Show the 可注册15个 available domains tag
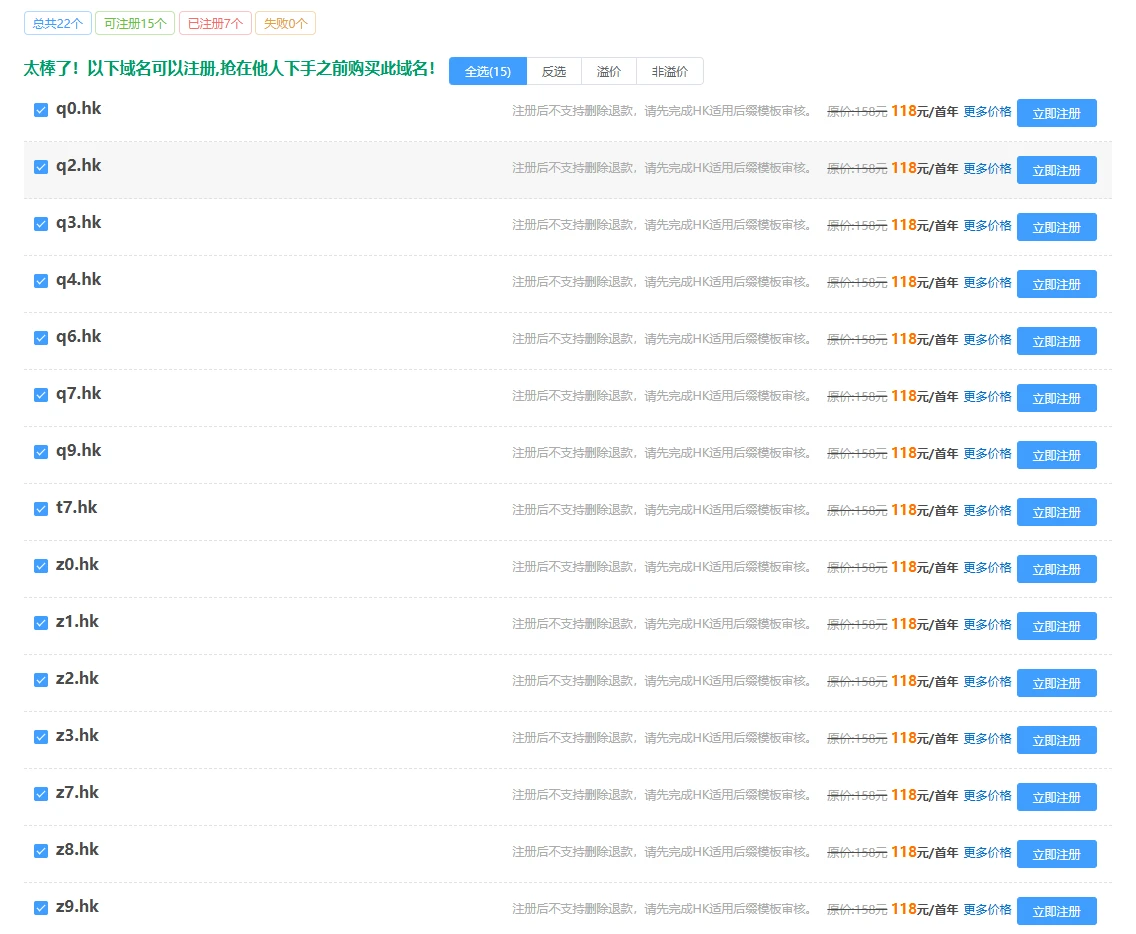The width and height of the screenshot is (1136, 934). point(135,23)
